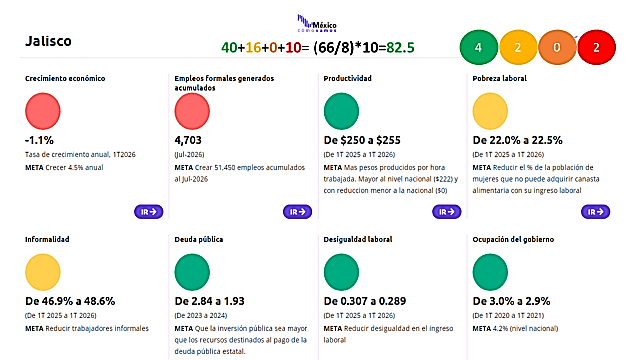Viewport: 640px width, 360px height.
Task: Click the 82.5 score formula text
Action: (318, 48)
